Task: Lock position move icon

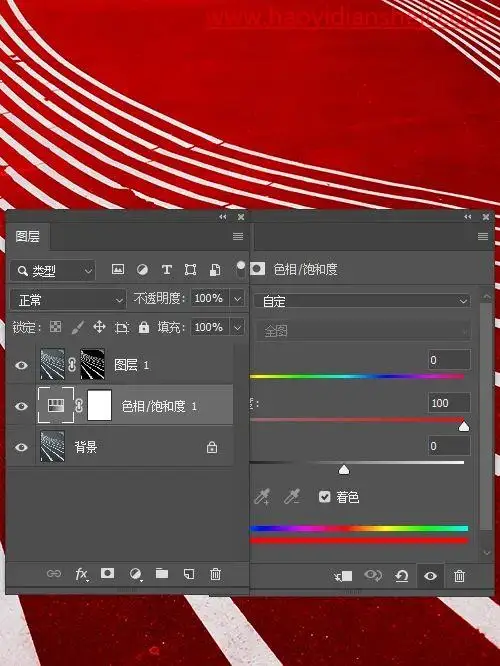Action: click(x=99, y=327)
